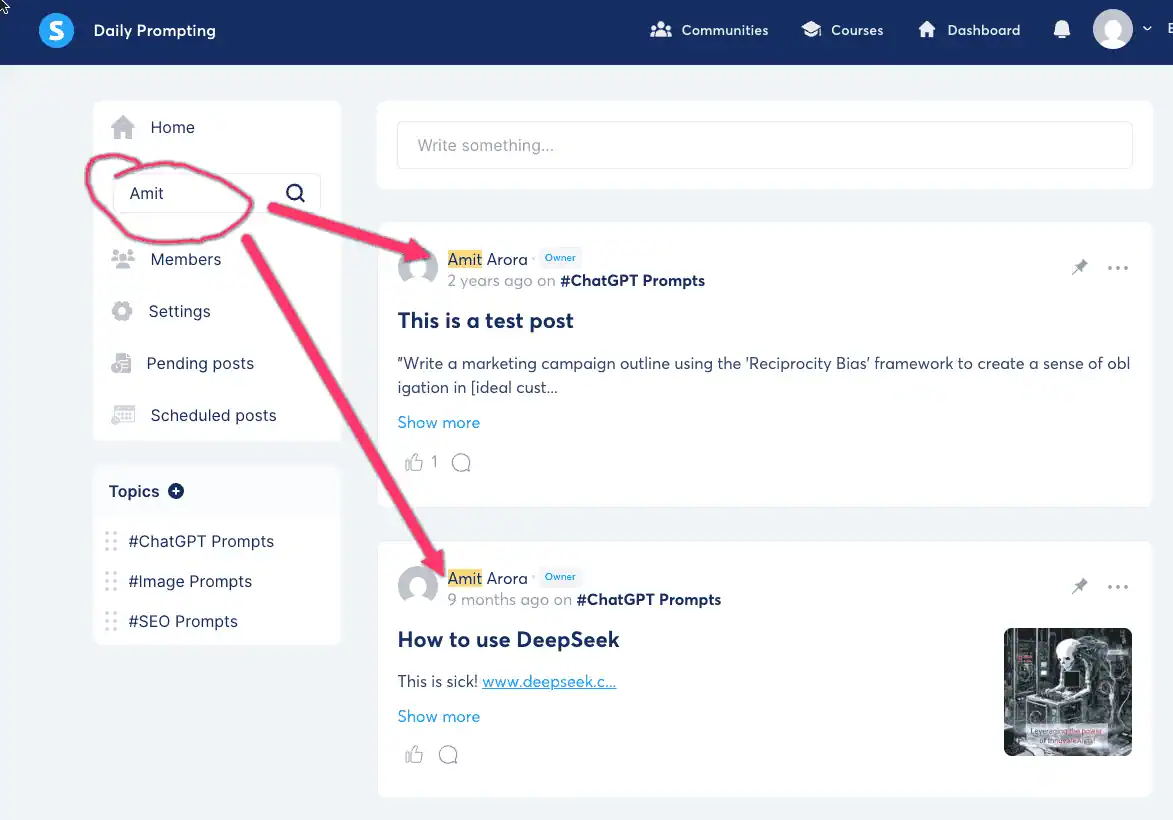Open Members using the people icon
1173x820 pixels.
tap(122, 259)
